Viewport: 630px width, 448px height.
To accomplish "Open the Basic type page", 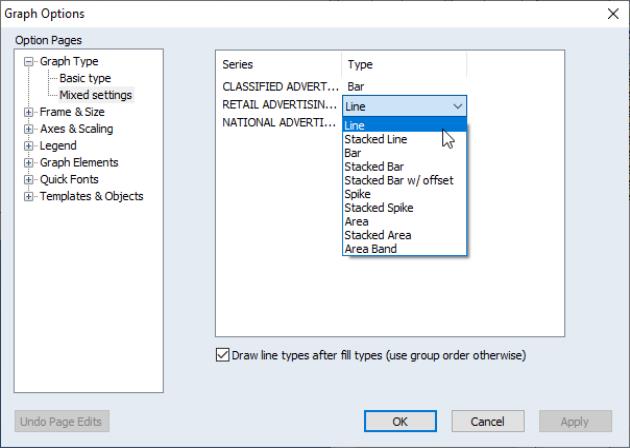I will coord(85,78).
